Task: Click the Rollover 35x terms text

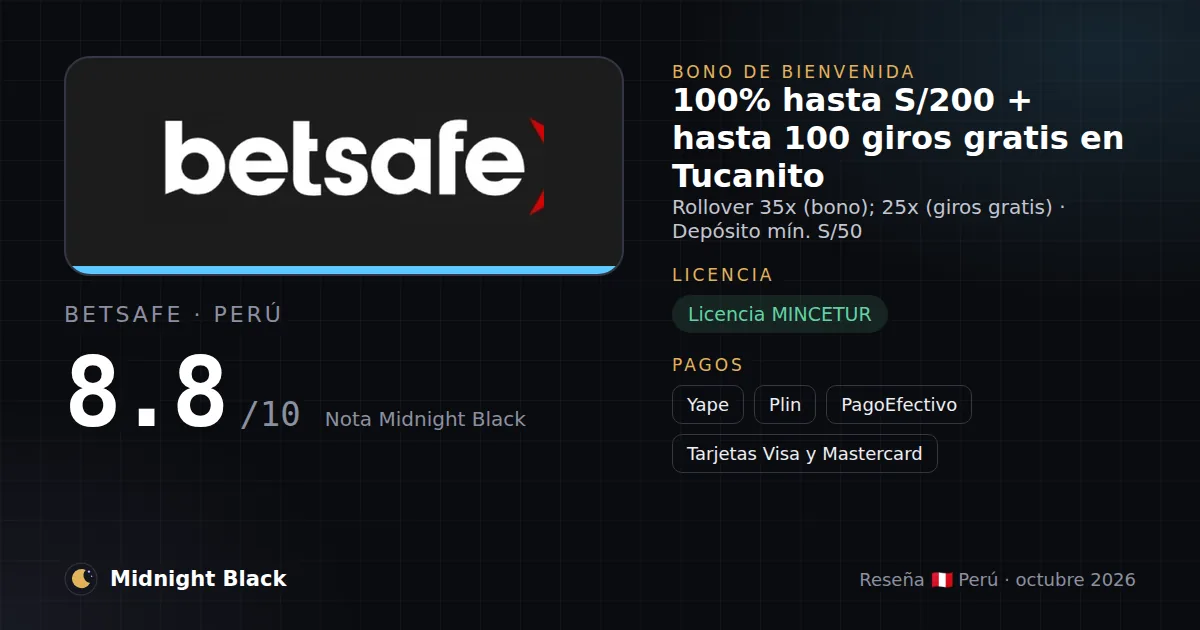Action: coord(868,219)
